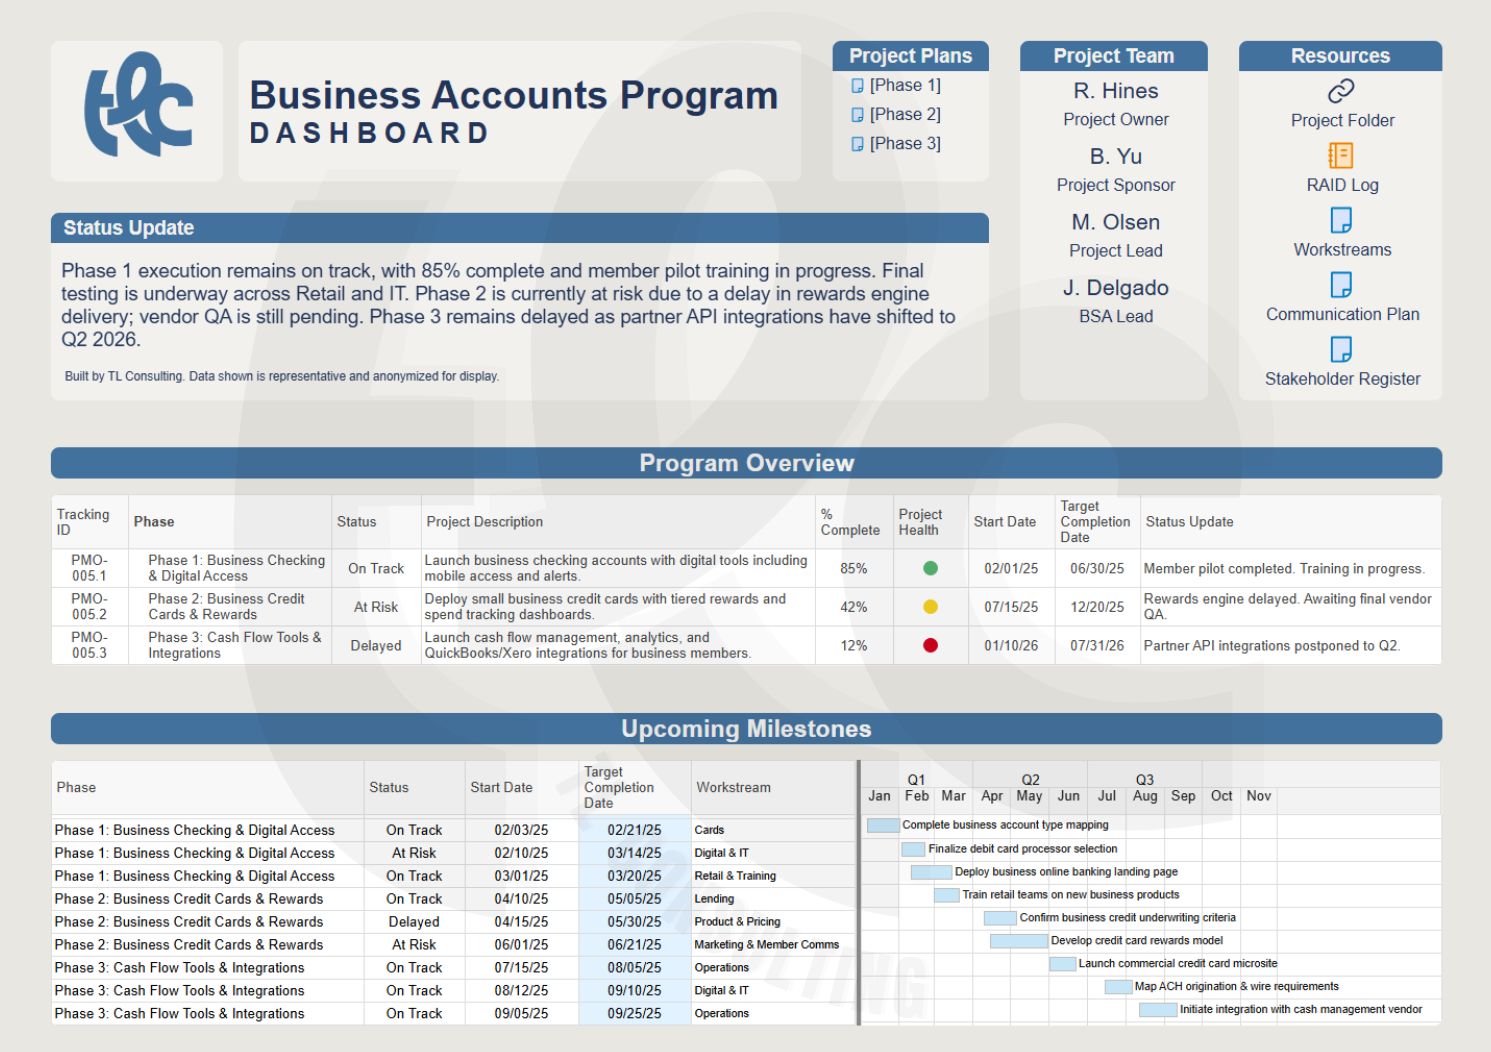Click the Project Plans panel header
Screen dimensions: 1491x1052
tap(910, 56)
